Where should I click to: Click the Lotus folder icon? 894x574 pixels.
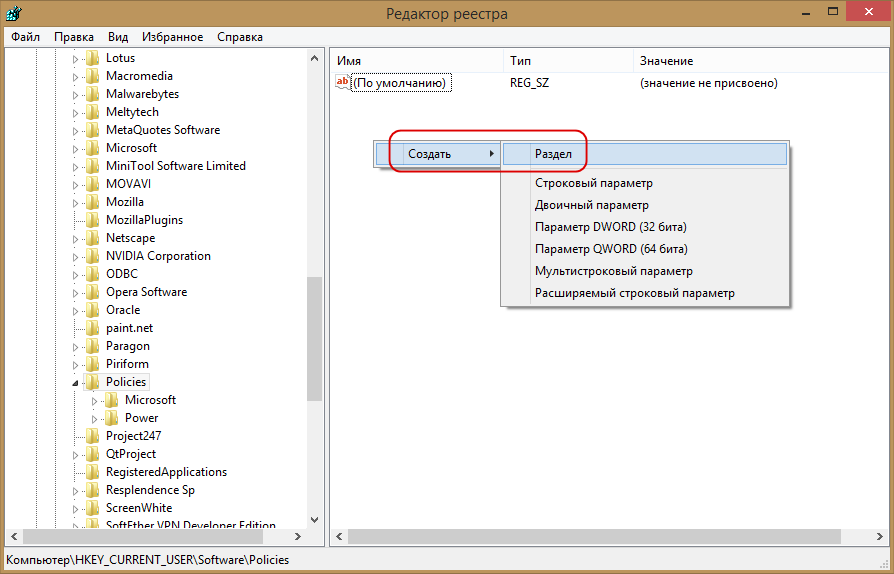coord(92,58)
